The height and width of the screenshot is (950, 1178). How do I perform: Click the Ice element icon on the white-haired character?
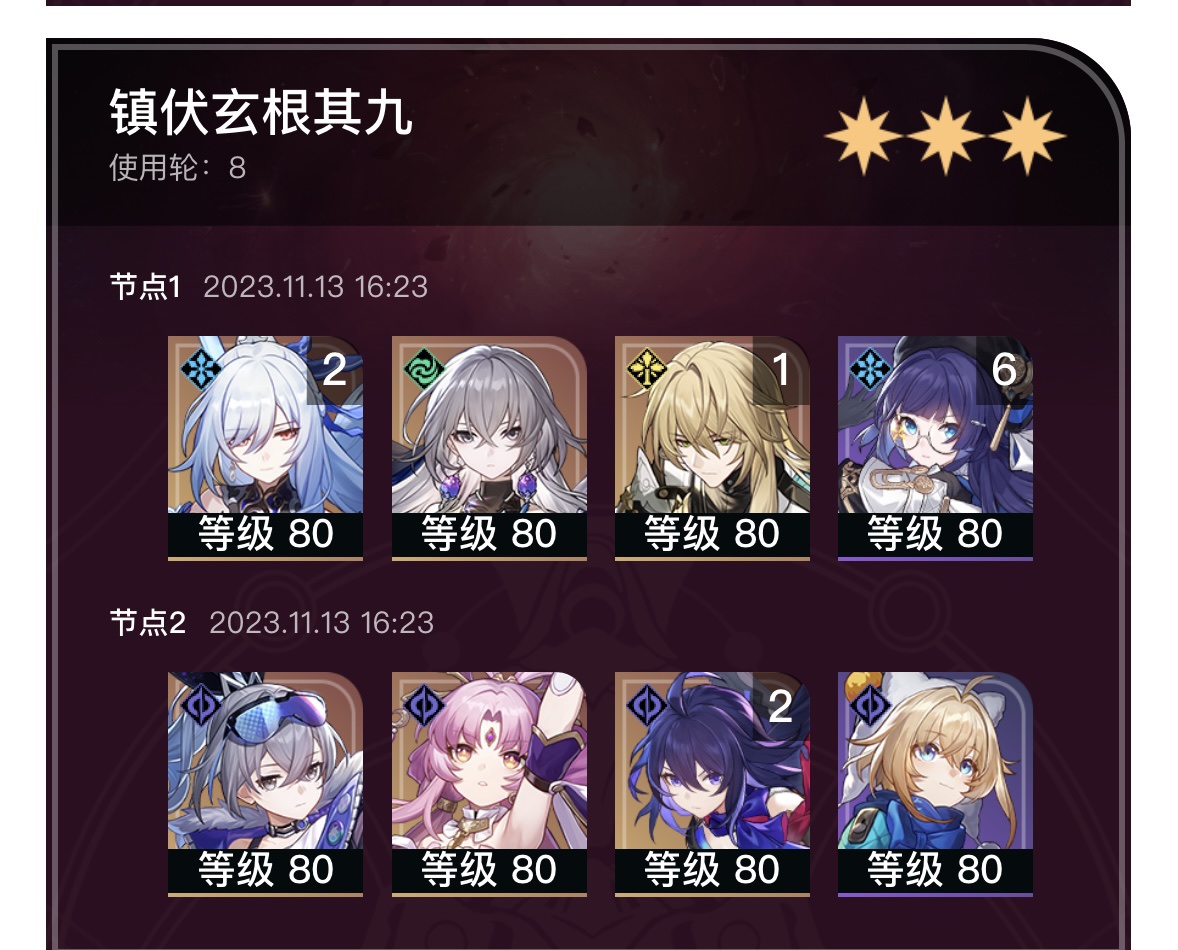tap(201, 369)
